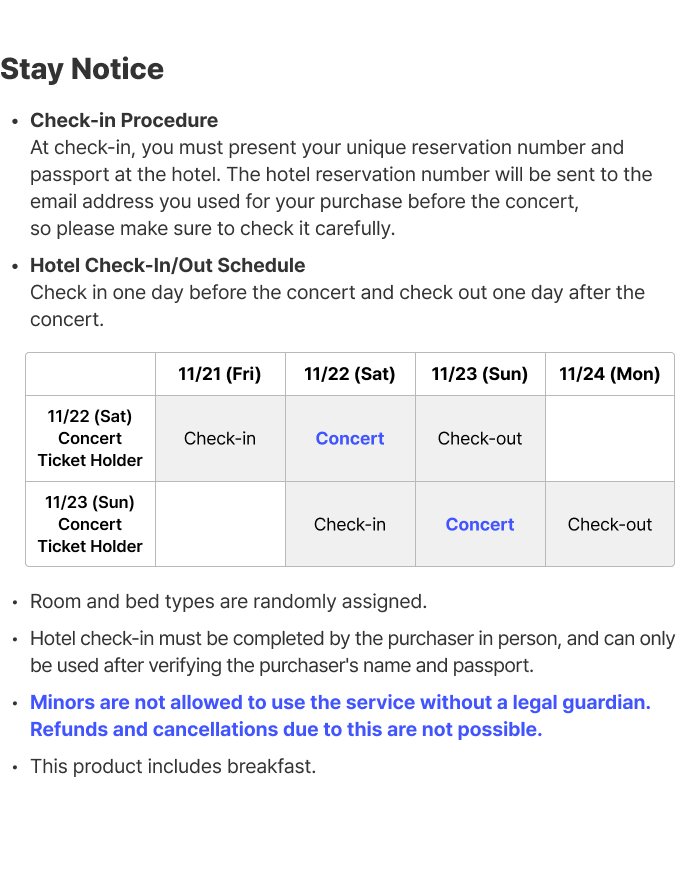Screen dimensions: 700x879
Task: Click the Check-out cell under 11/23 (Sun)
Action: coord(480,438)
